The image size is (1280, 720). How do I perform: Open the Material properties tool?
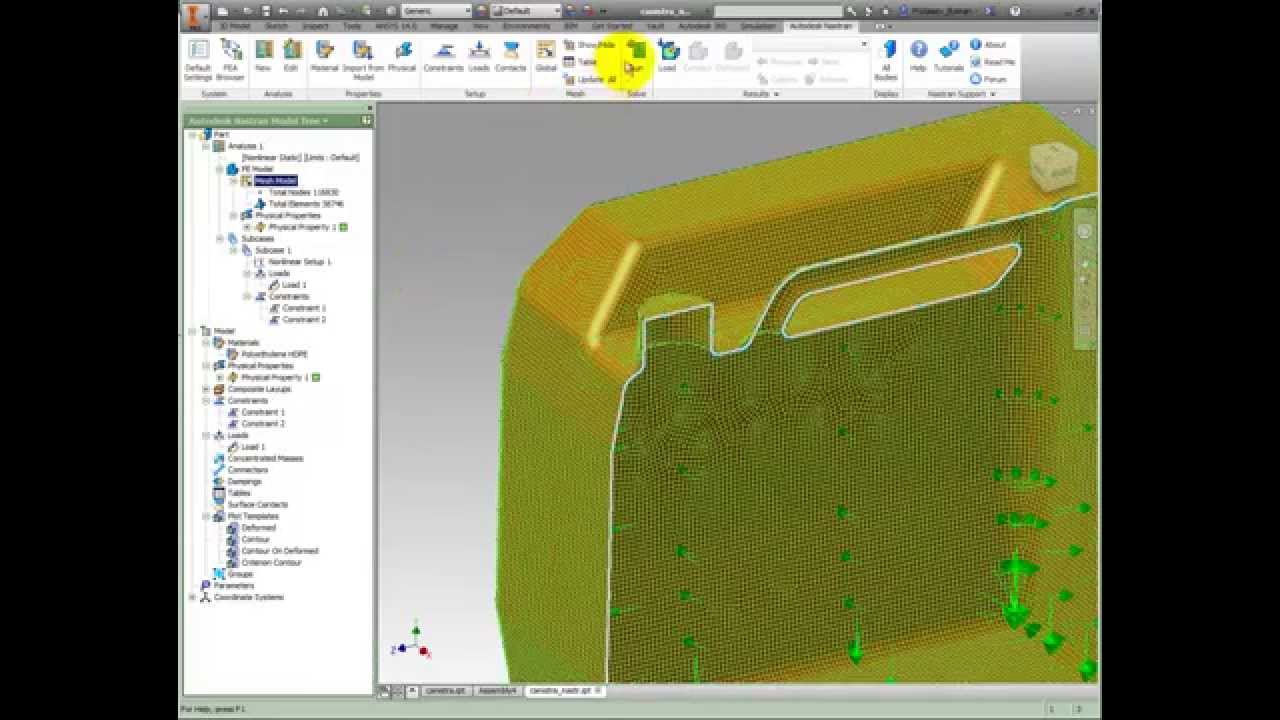tap(324, 56)
